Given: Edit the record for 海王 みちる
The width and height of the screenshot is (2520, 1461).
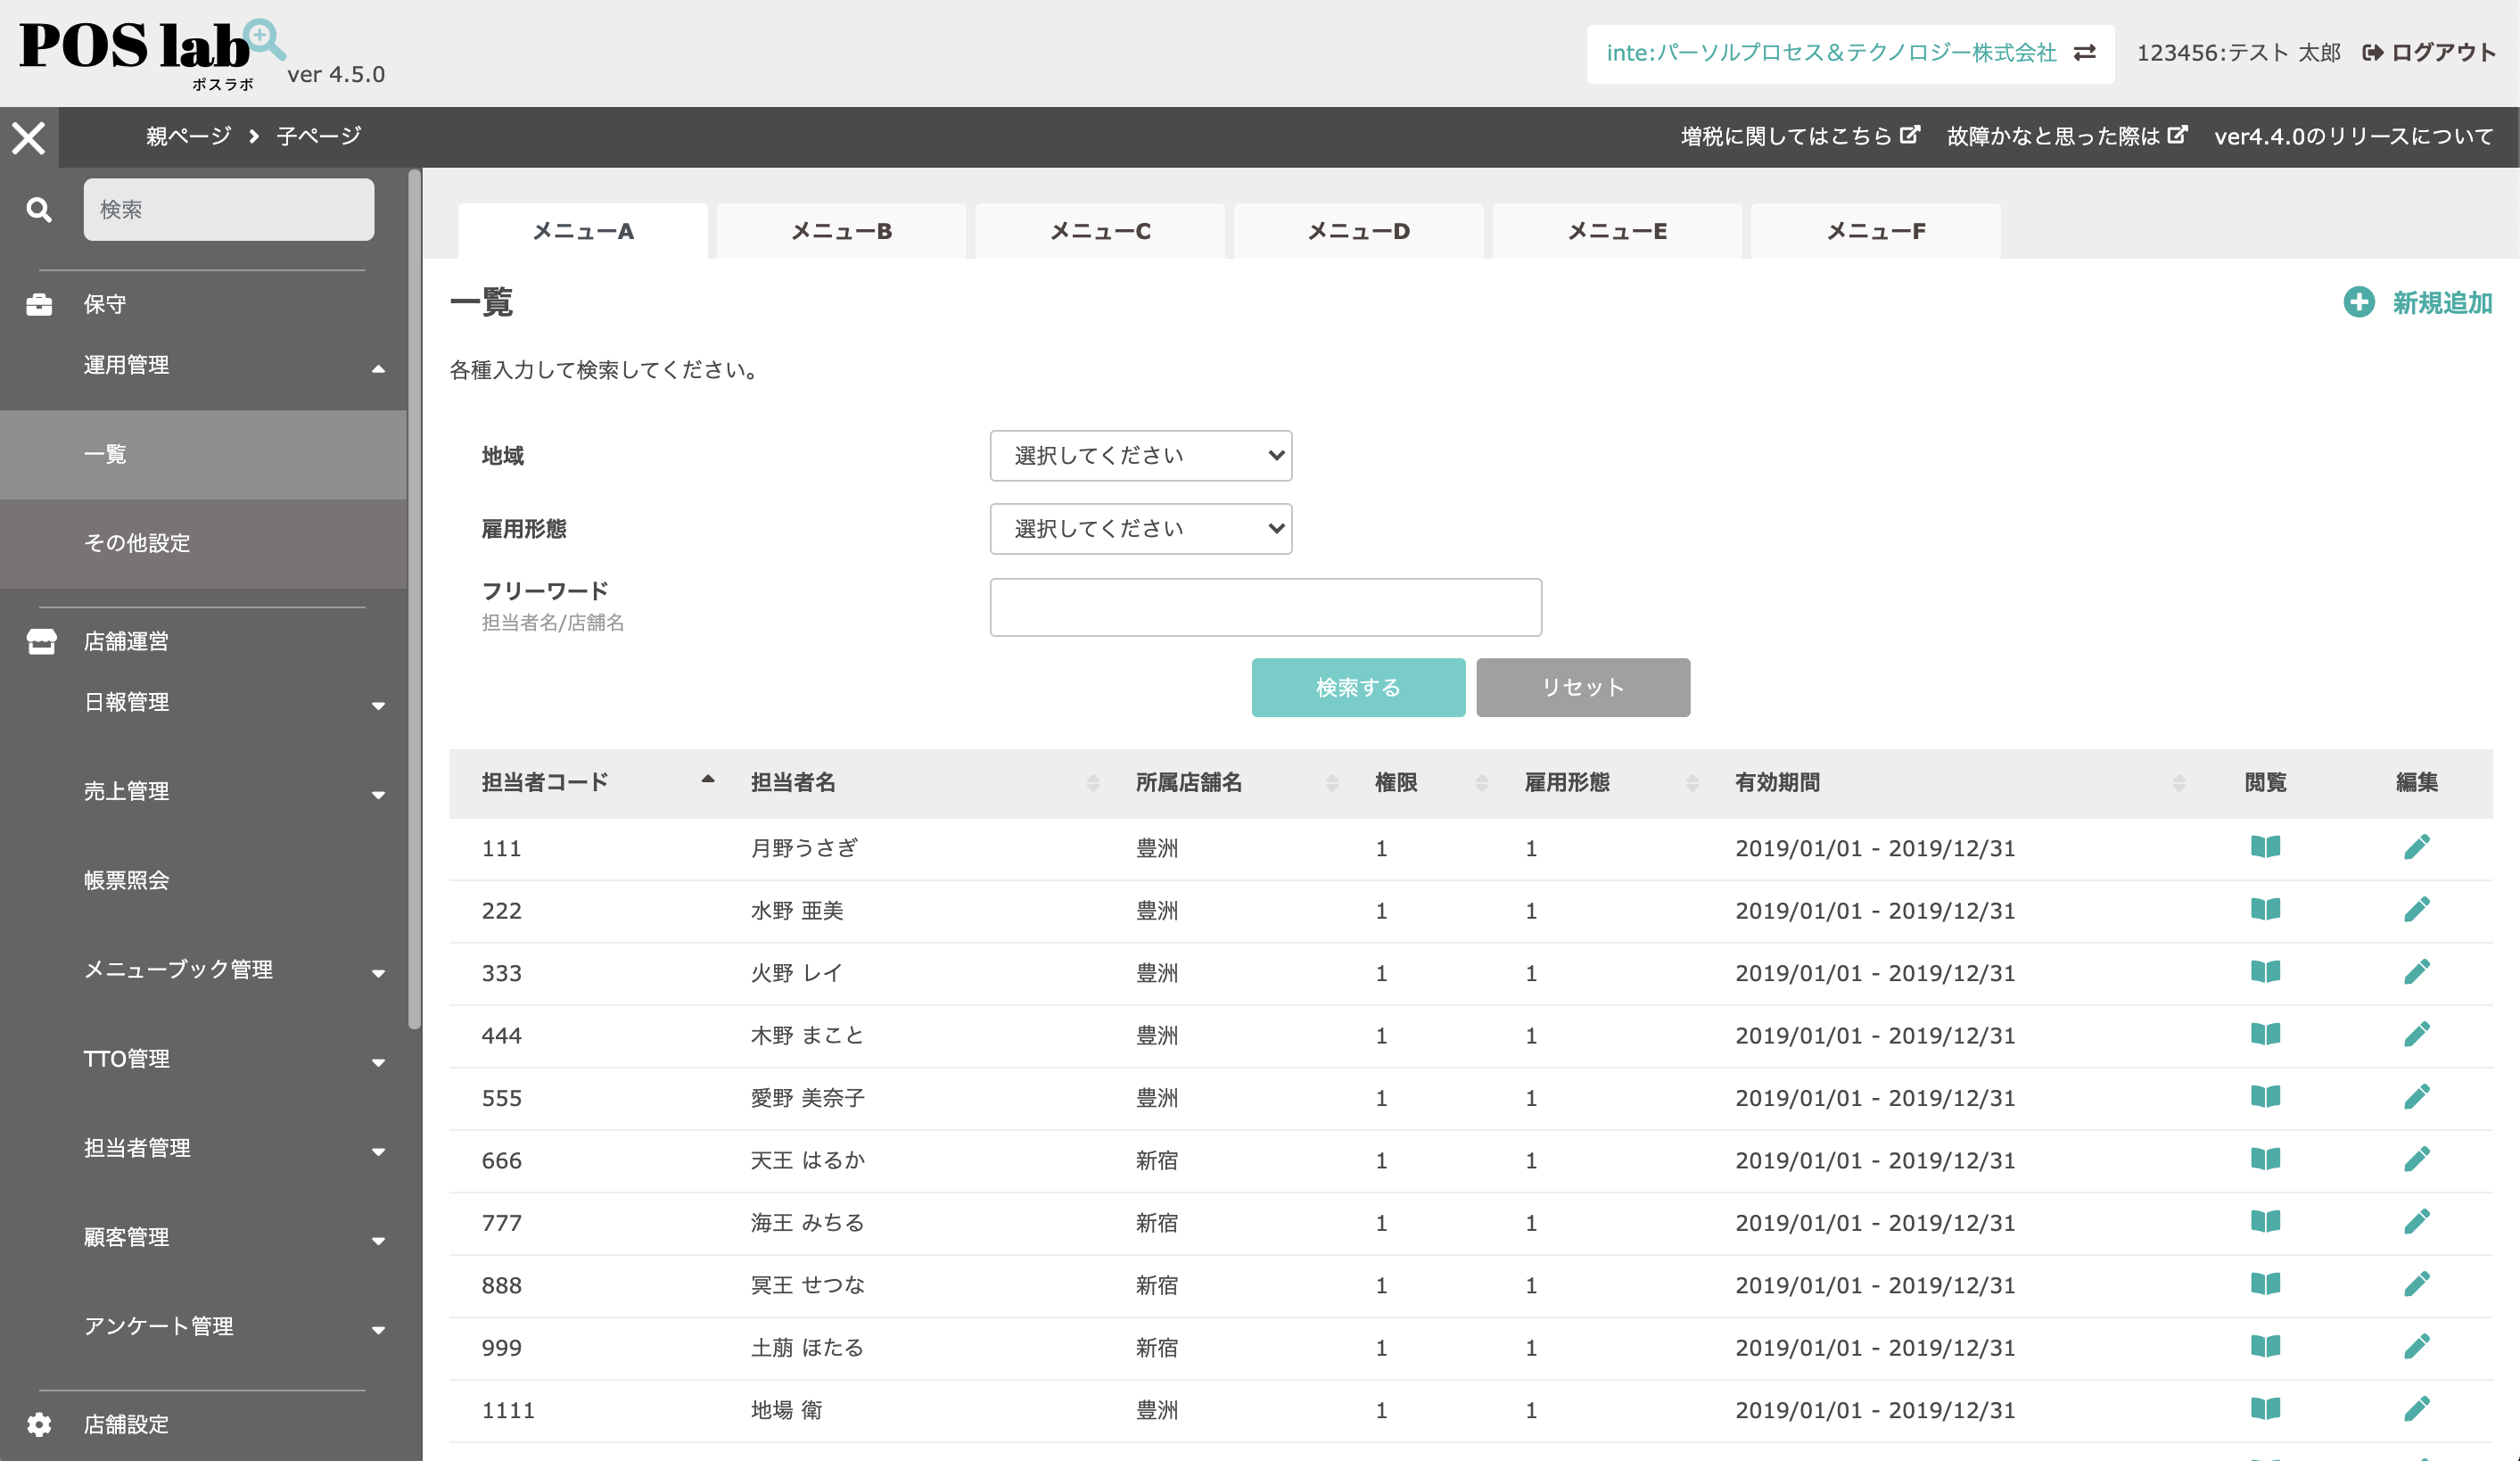Looking at the screenshot, I should pyautogui.click(x=2416, y=1221).
